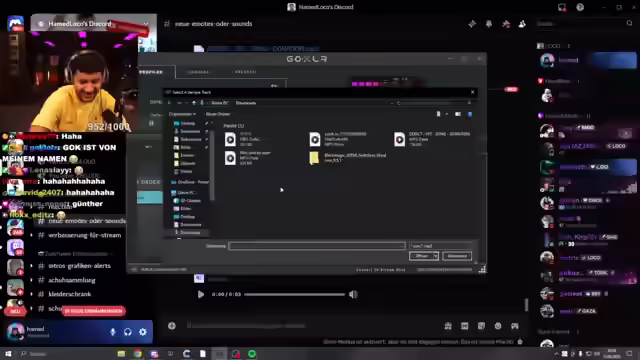Select the verbesserung-für-stream channel

84,235
